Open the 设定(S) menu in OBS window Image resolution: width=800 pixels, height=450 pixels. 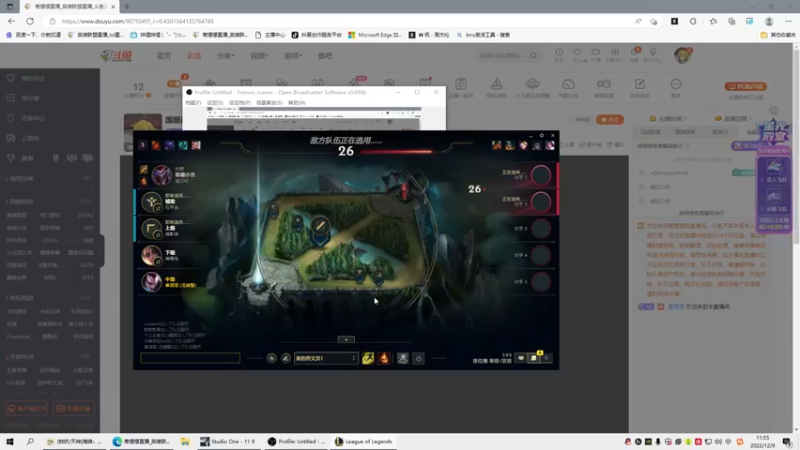[215, 103]
